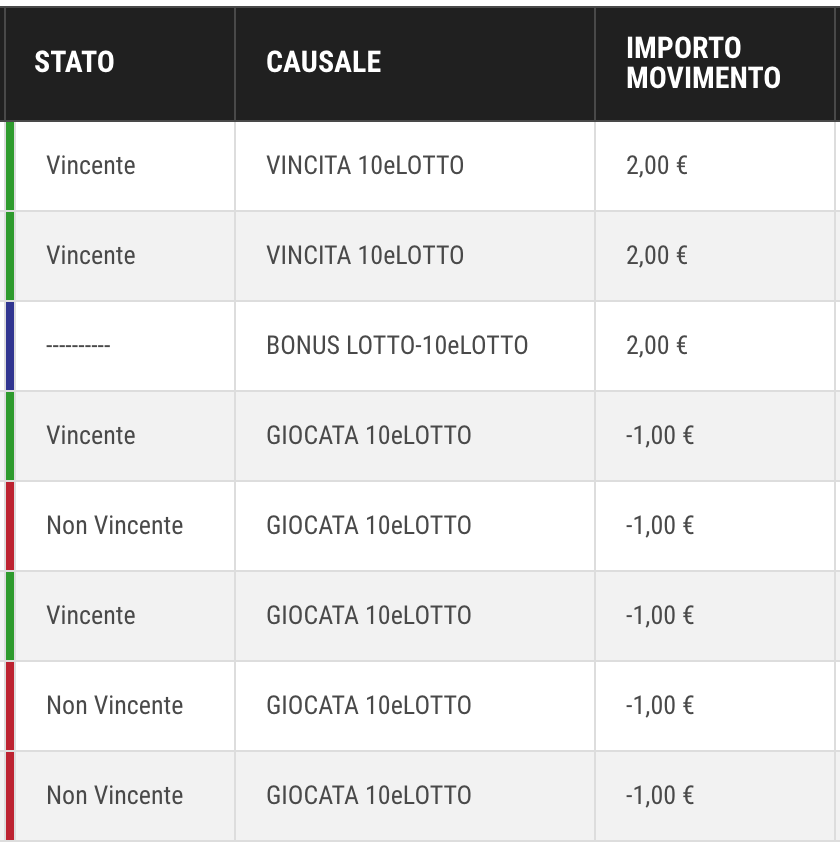The width and height of the screenshot is (840, 842).
Task: Select first GIOCATA 10eLOTTO marked Vincente
Action: pos(368,435)
